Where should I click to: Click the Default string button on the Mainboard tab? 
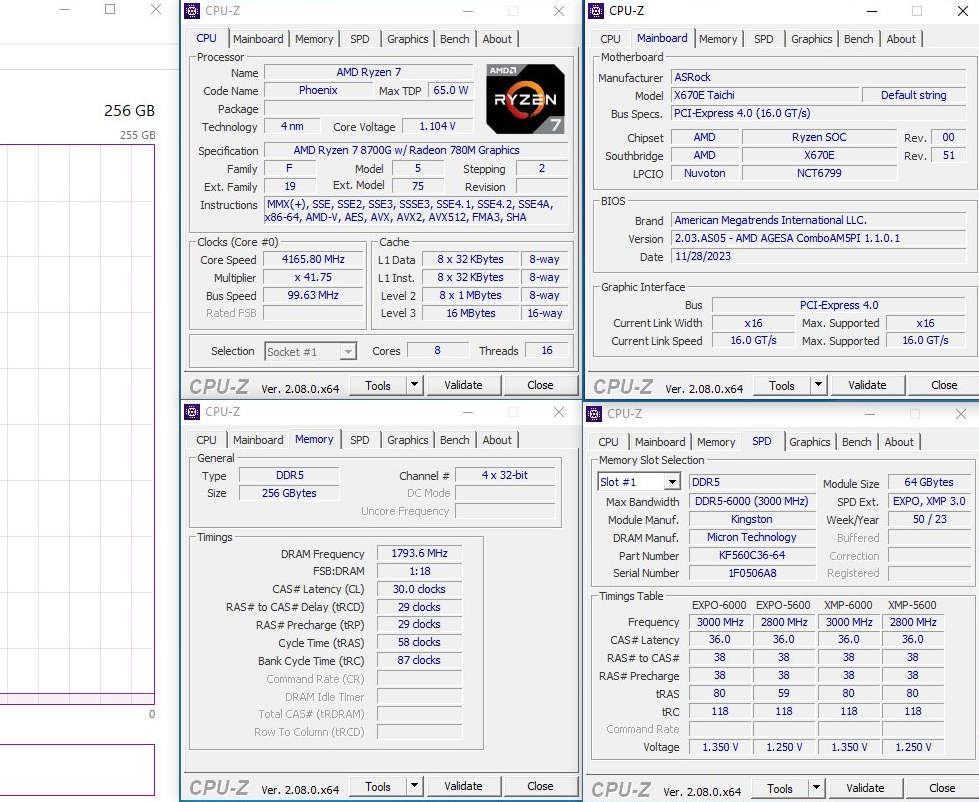point(913,94)
